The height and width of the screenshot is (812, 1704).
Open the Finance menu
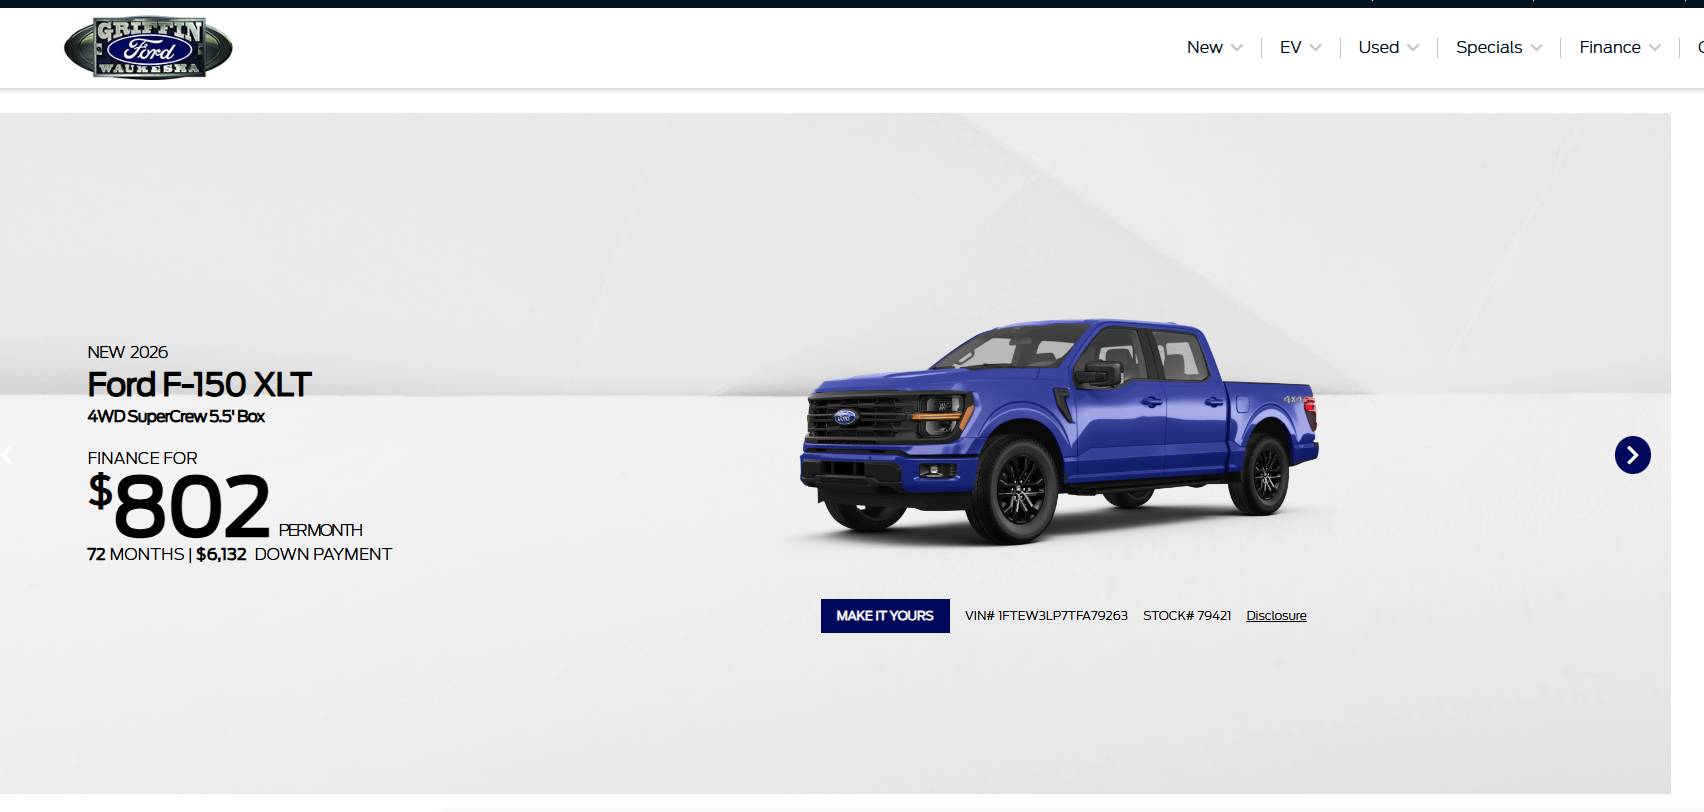coord(1609,47)
